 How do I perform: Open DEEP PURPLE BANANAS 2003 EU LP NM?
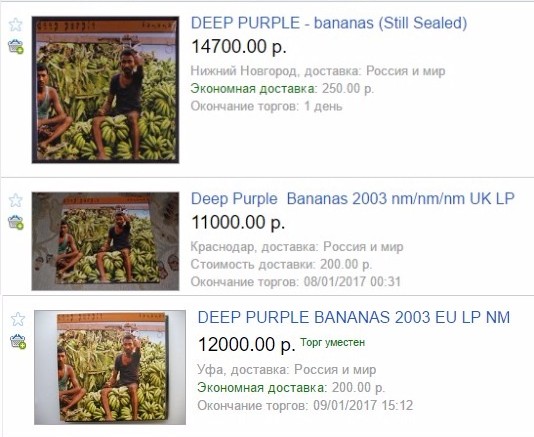(354, 317)
